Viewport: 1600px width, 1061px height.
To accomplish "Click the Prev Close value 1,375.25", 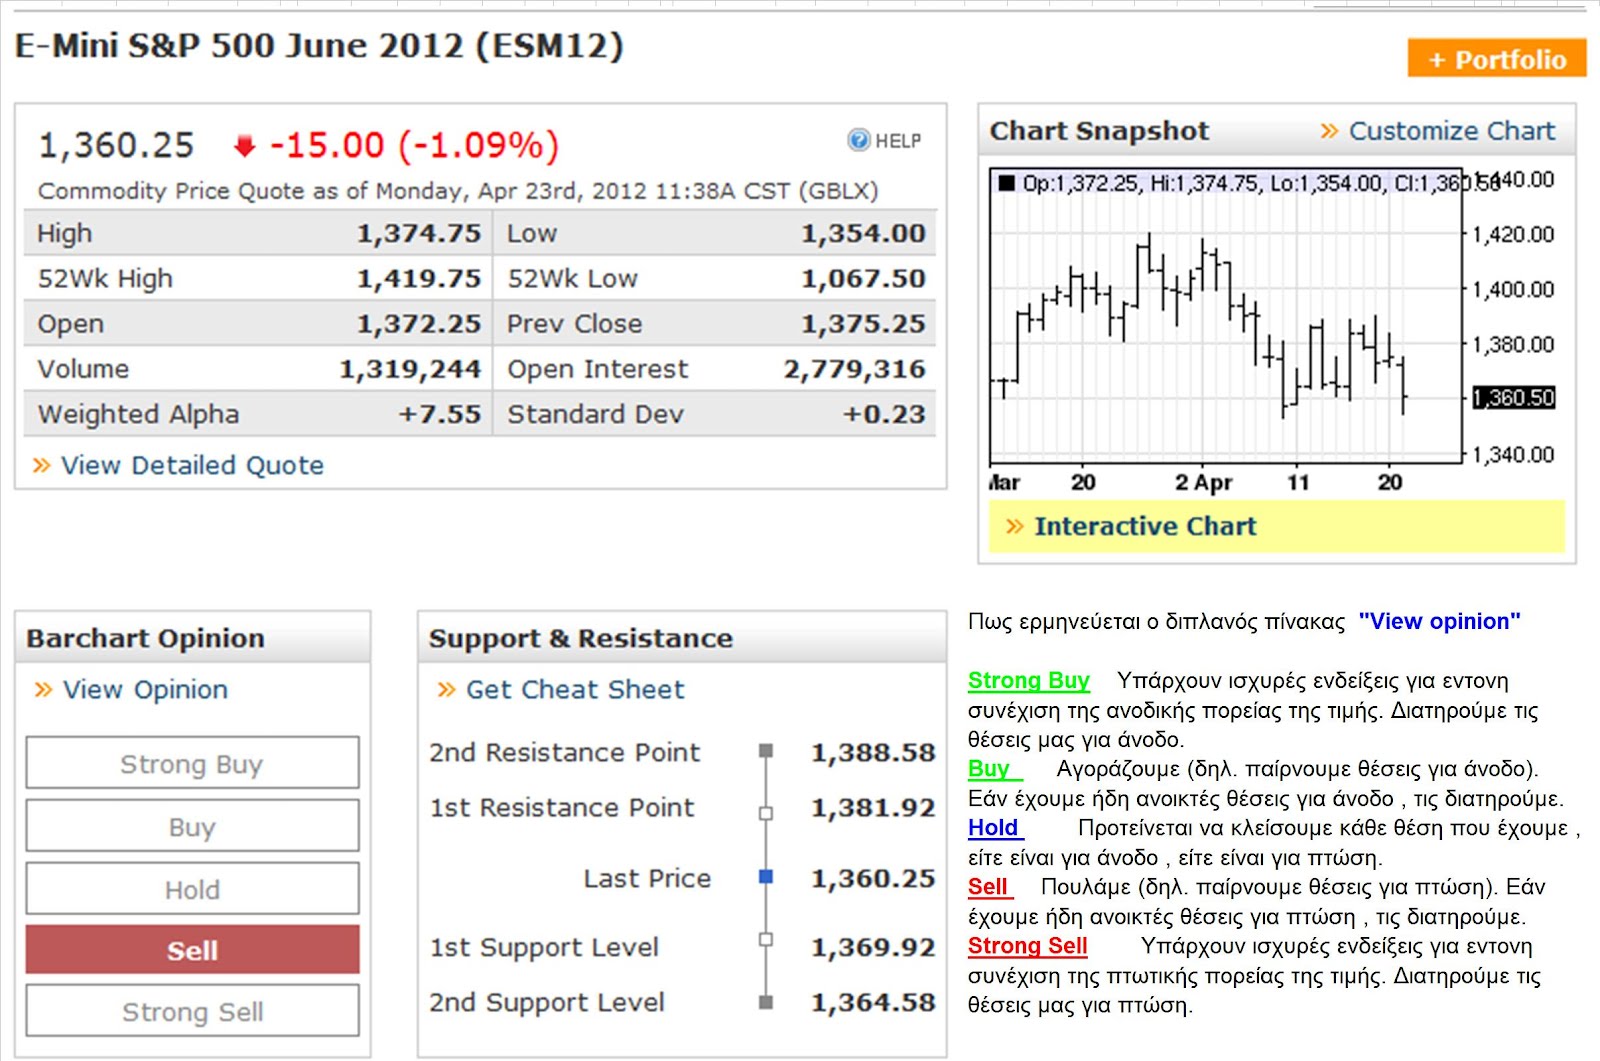I will [x=863, y=324].
